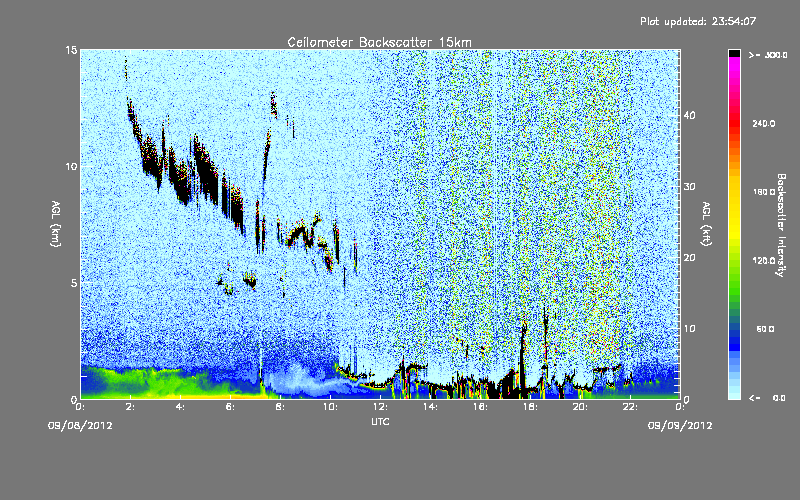Click the 'Ceilometer Backscatter 15km' plot title
Screen dimensions: 800x500
coord(379,42)
